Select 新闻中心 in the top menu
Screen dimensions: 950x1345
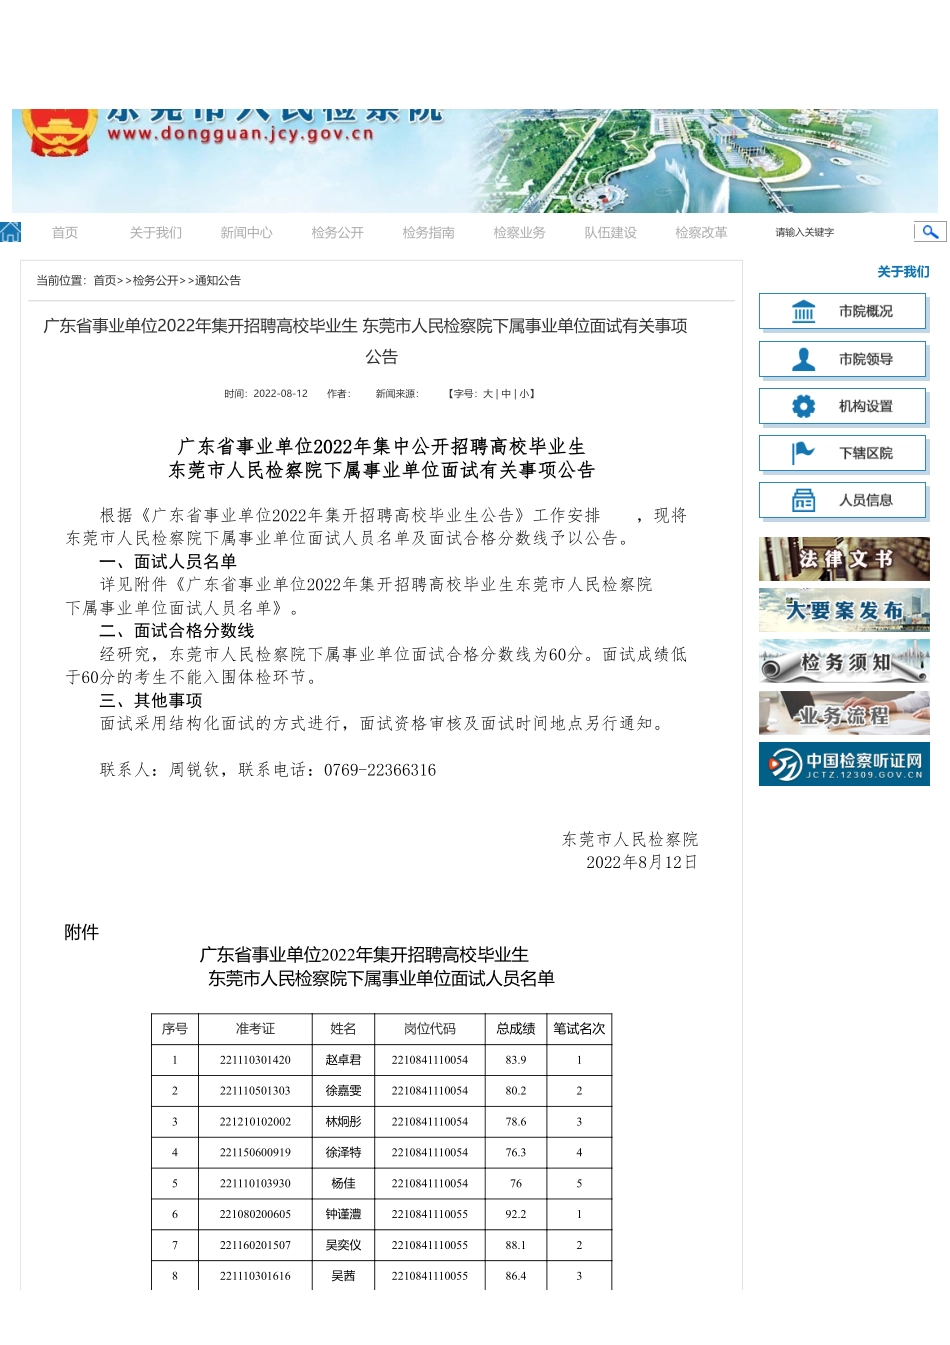click(x=246, y=231)
